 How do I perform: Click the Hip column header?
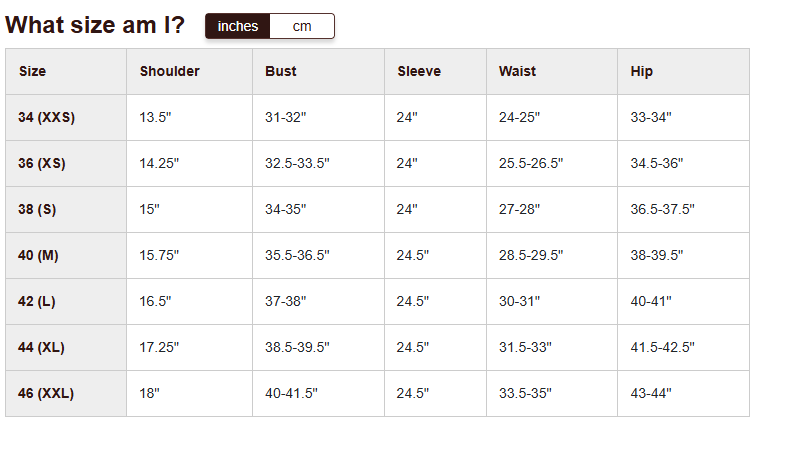642,72
